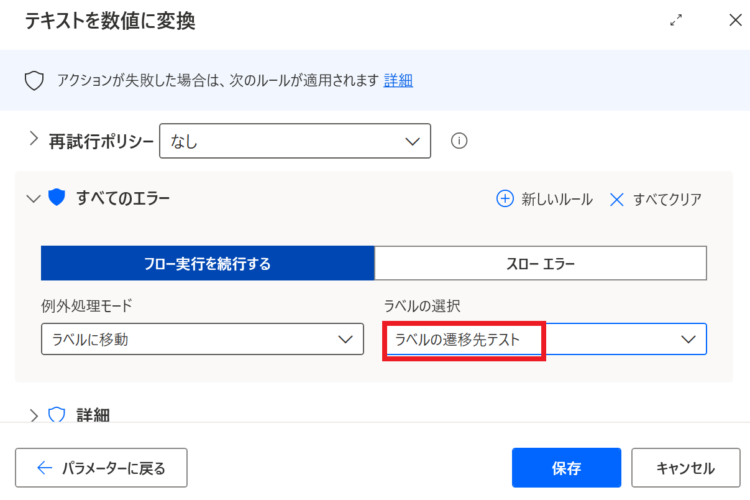Click the plus icon for 新しいルール
Screen dimensions: 750x500
505,199
